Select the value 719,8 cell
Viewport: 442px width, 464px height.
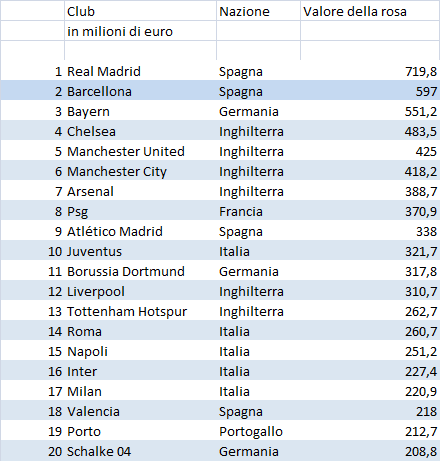click(370, 71)
